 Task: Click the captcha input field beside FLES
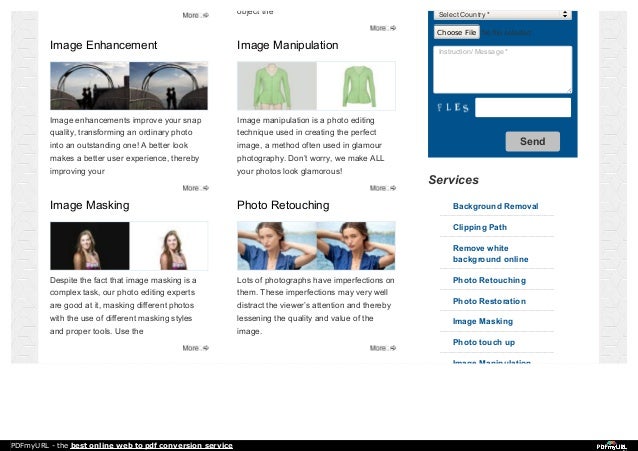523,107
